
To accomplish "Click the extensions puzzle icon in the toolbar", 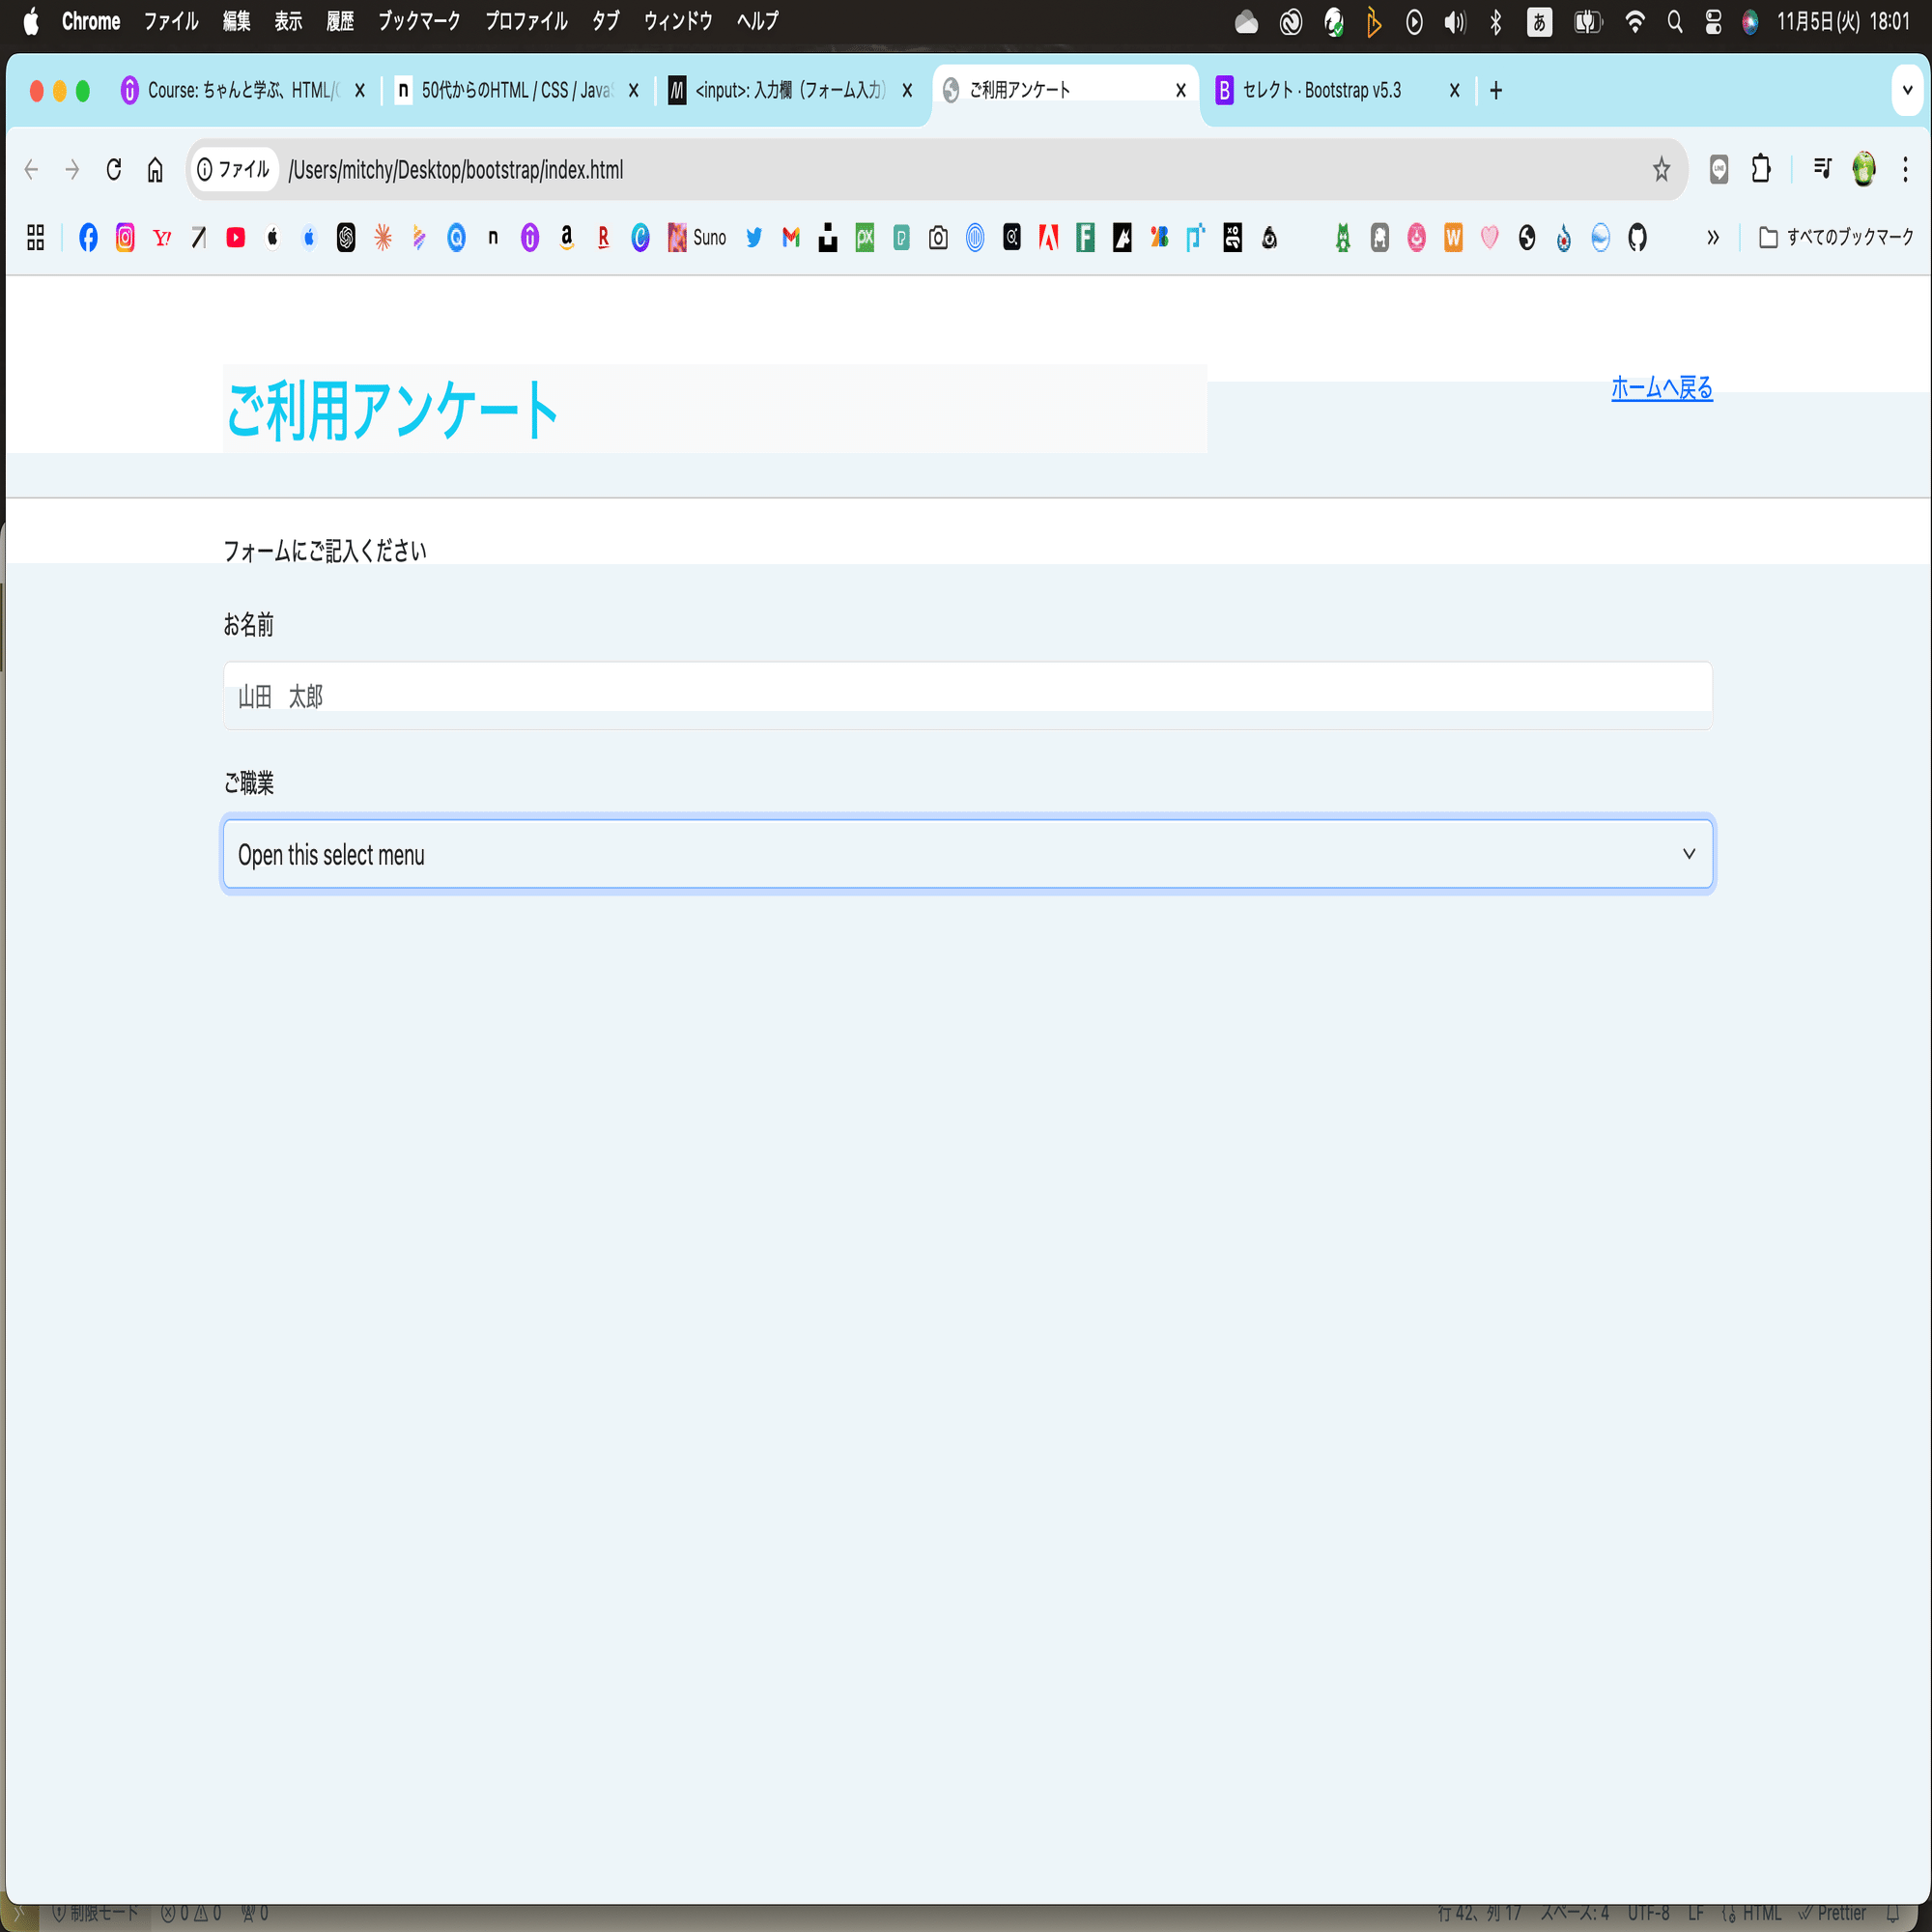I will [1761, 169].
